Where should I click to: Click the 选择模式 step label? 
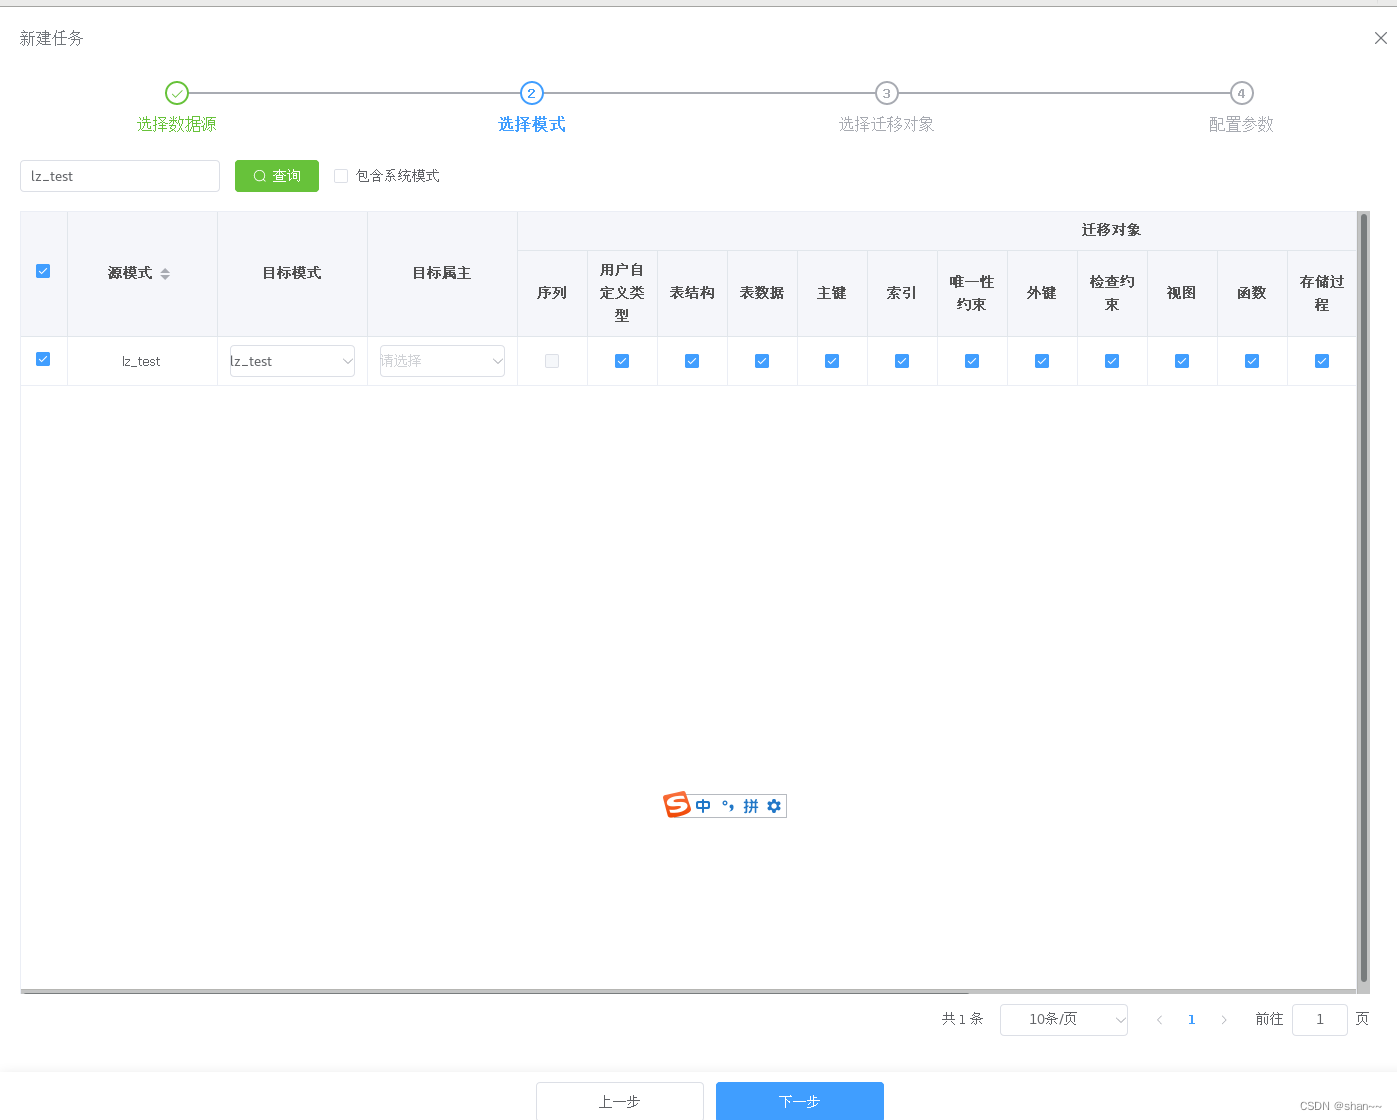click(532, 124)
